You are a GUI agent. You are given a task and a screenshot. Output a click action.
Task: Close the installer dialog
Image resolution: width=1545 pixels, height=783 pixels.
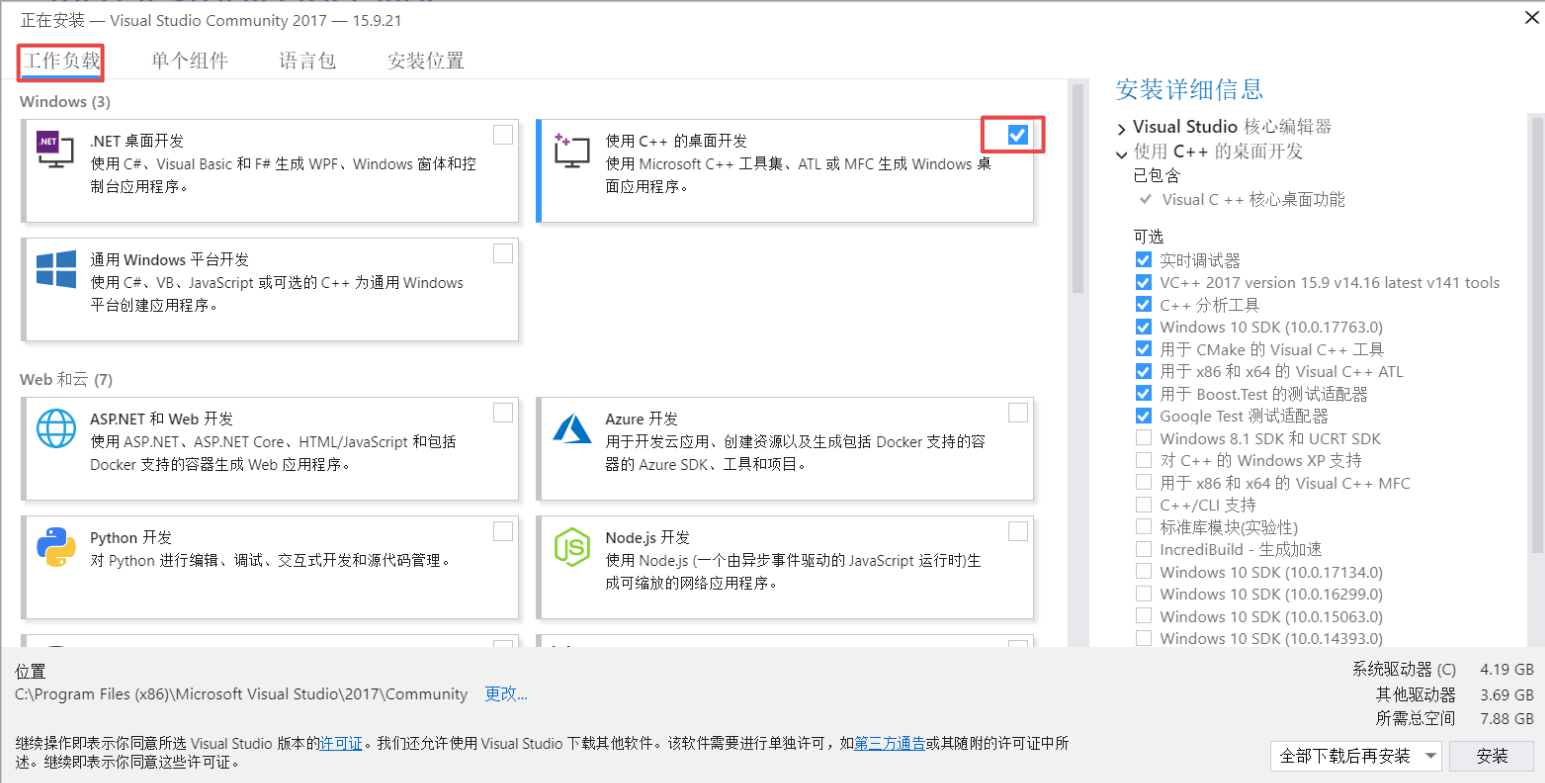pyautogui.click(x=1529, y=18)
